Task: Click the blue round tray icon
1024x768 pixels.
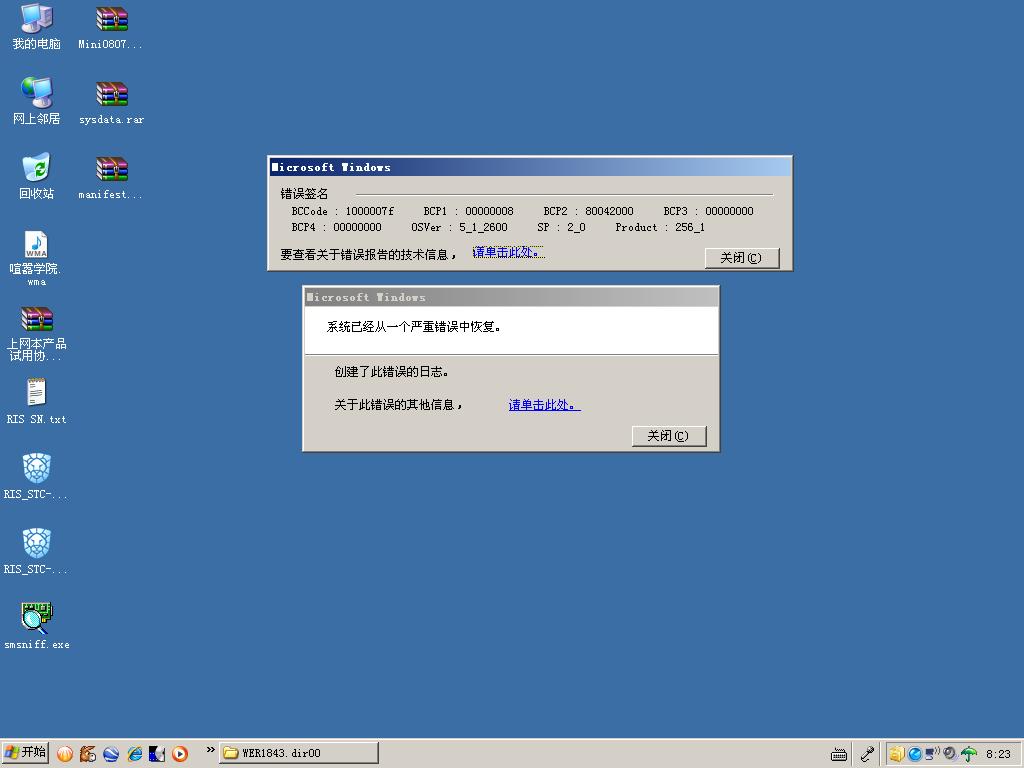Action: 915,754
